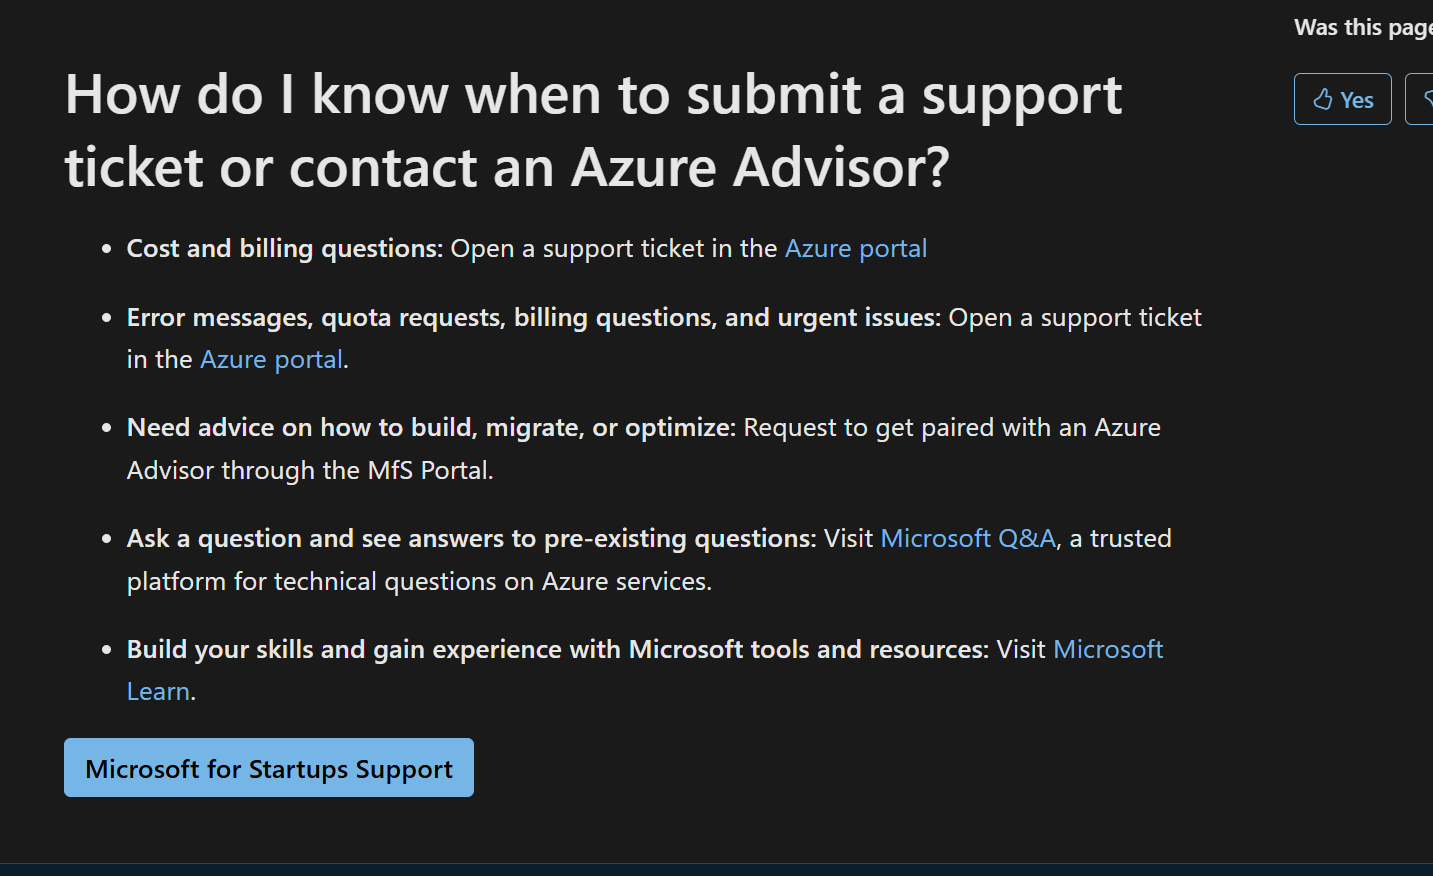Open the Microsoft link after 'resources: Visit'

[1108, 649]
